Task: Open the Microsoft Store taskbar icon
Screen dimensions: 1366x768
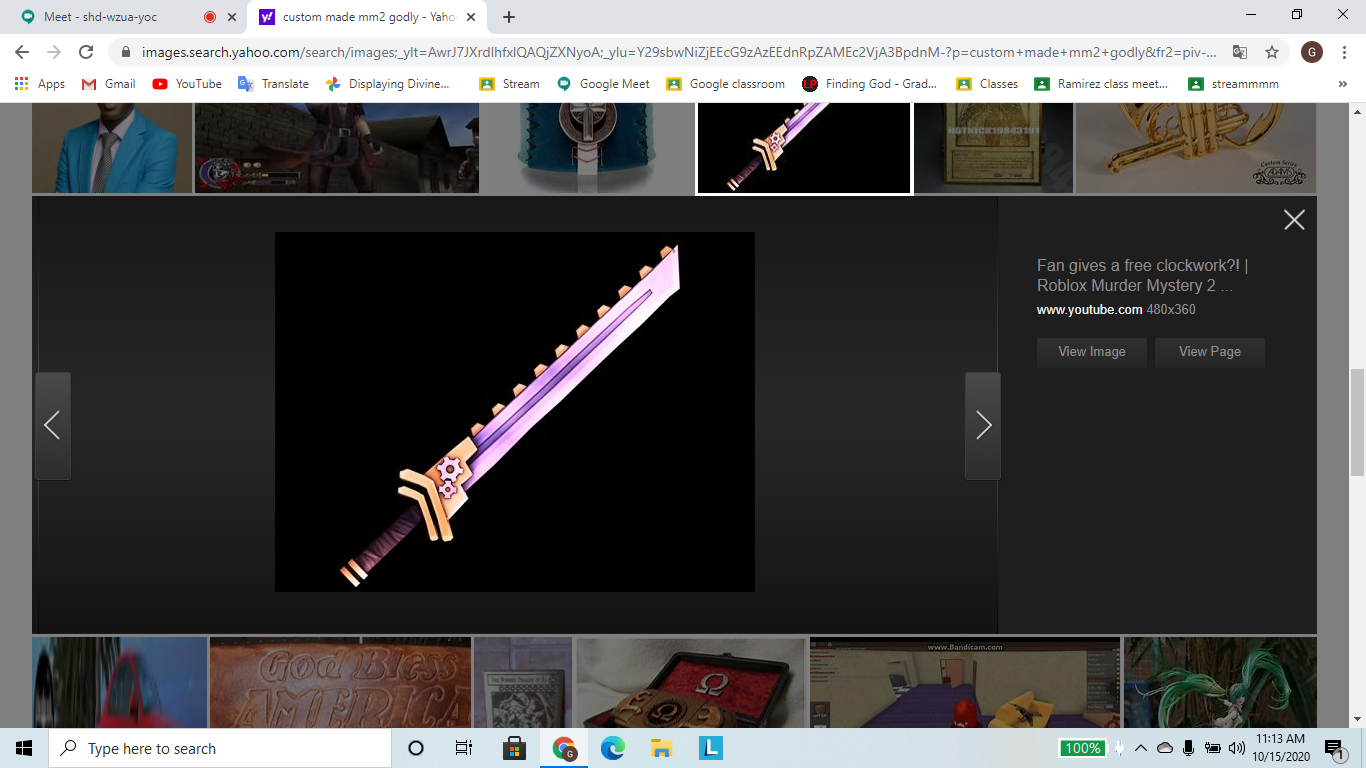Action: [514, 748]
